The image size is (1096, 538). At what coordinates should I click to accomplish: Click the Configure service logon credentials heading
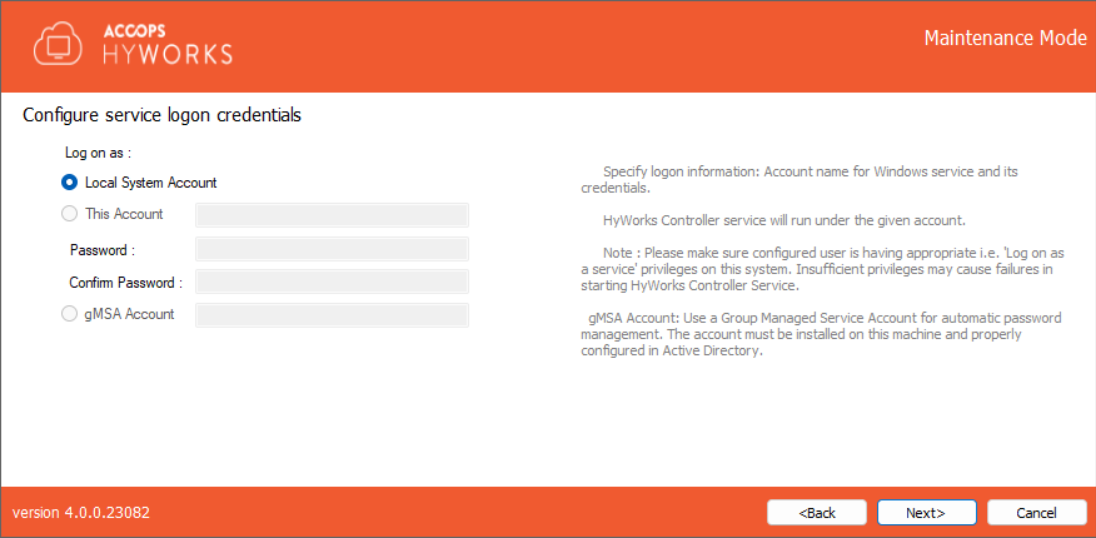162,115
